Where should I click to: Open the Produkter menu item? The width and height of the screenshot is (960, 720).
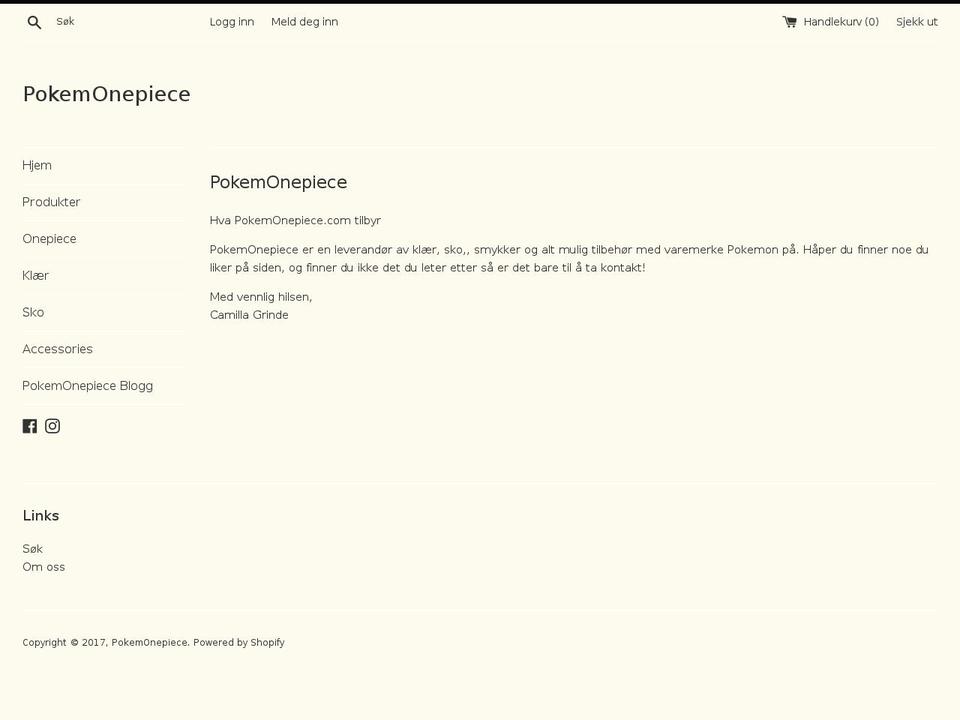coord(51,201)
